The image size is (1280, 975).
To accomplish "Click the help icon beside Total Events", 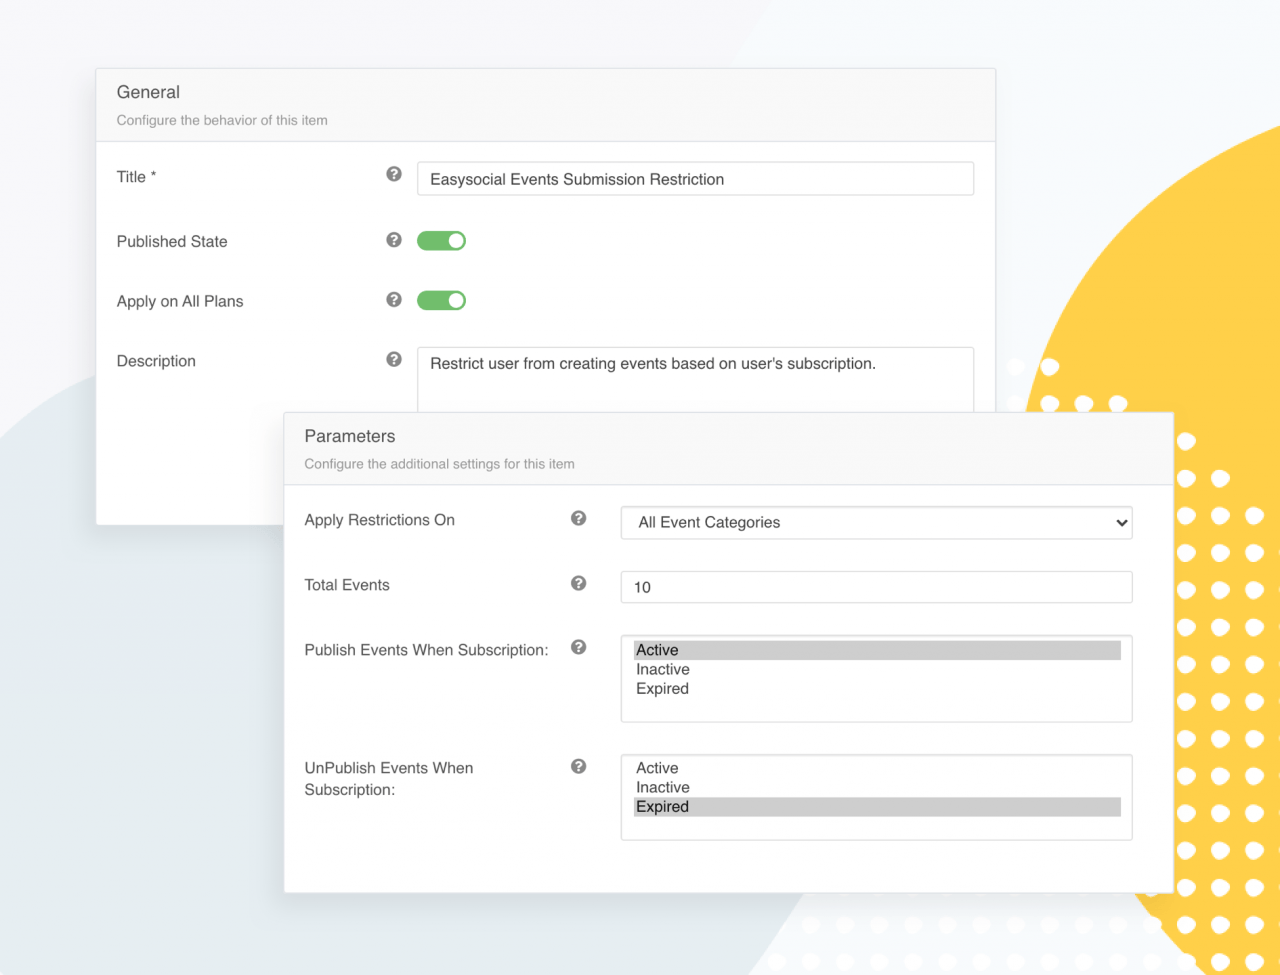I will (578, 583).
